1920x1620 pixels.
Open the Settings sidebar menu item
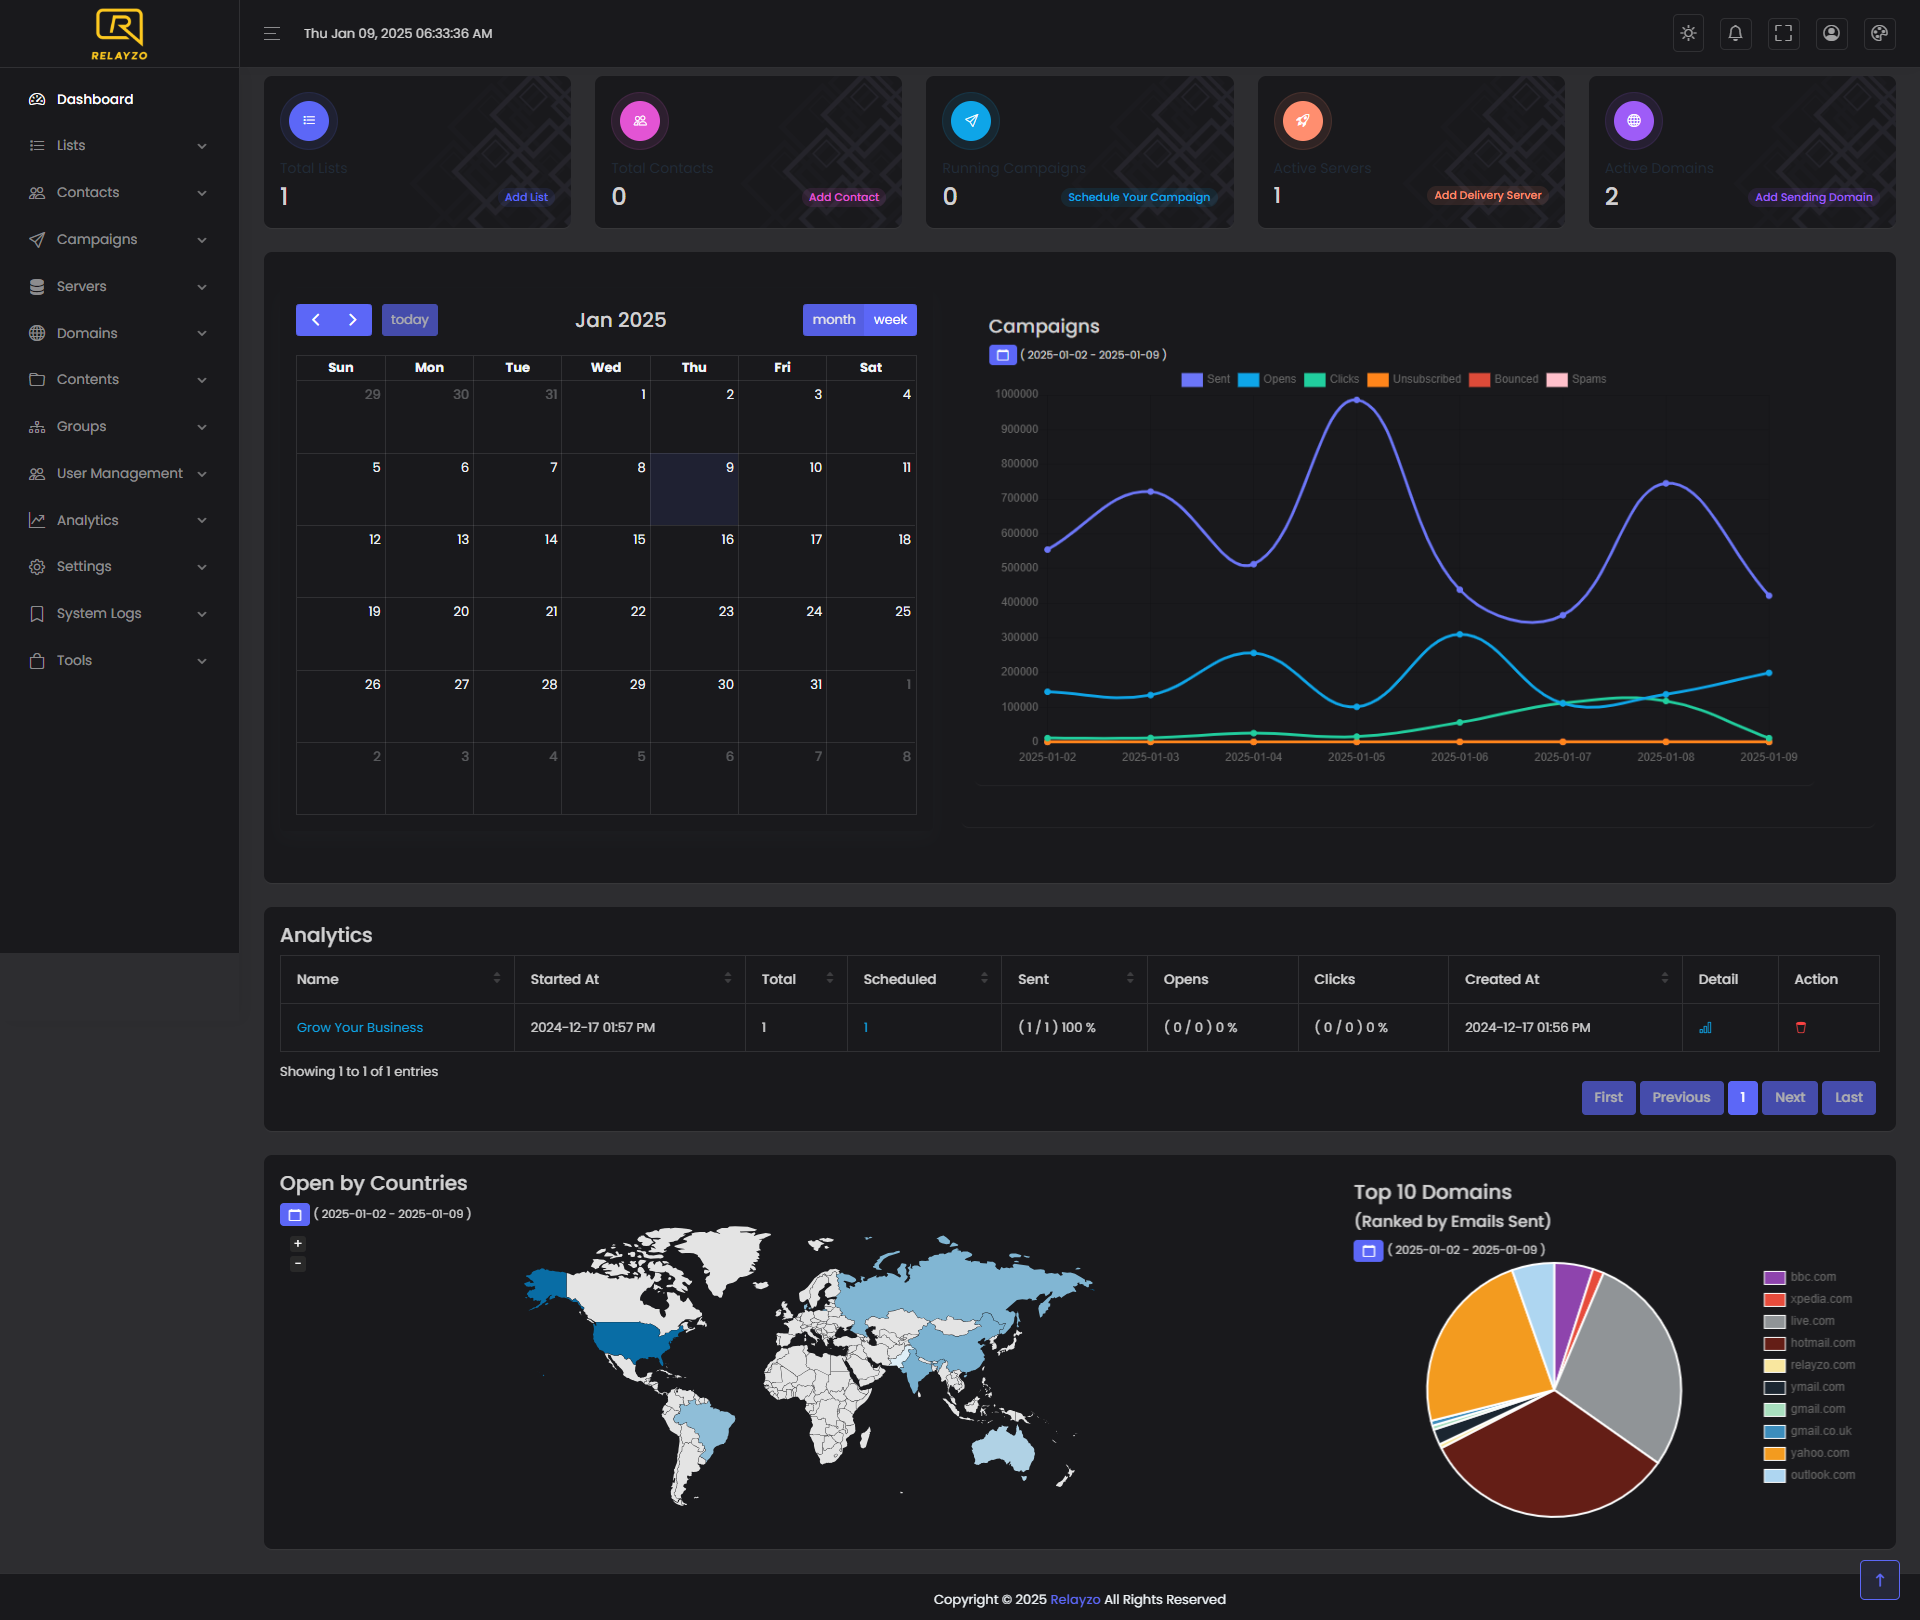pyautogui.click(x=118, y=567)
